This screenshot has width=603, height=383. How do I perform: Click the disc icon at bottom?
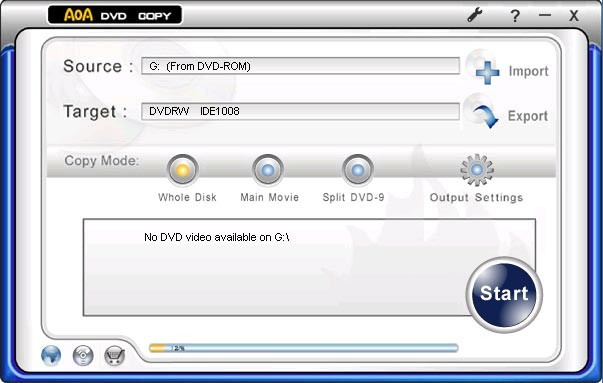point(83,355)
